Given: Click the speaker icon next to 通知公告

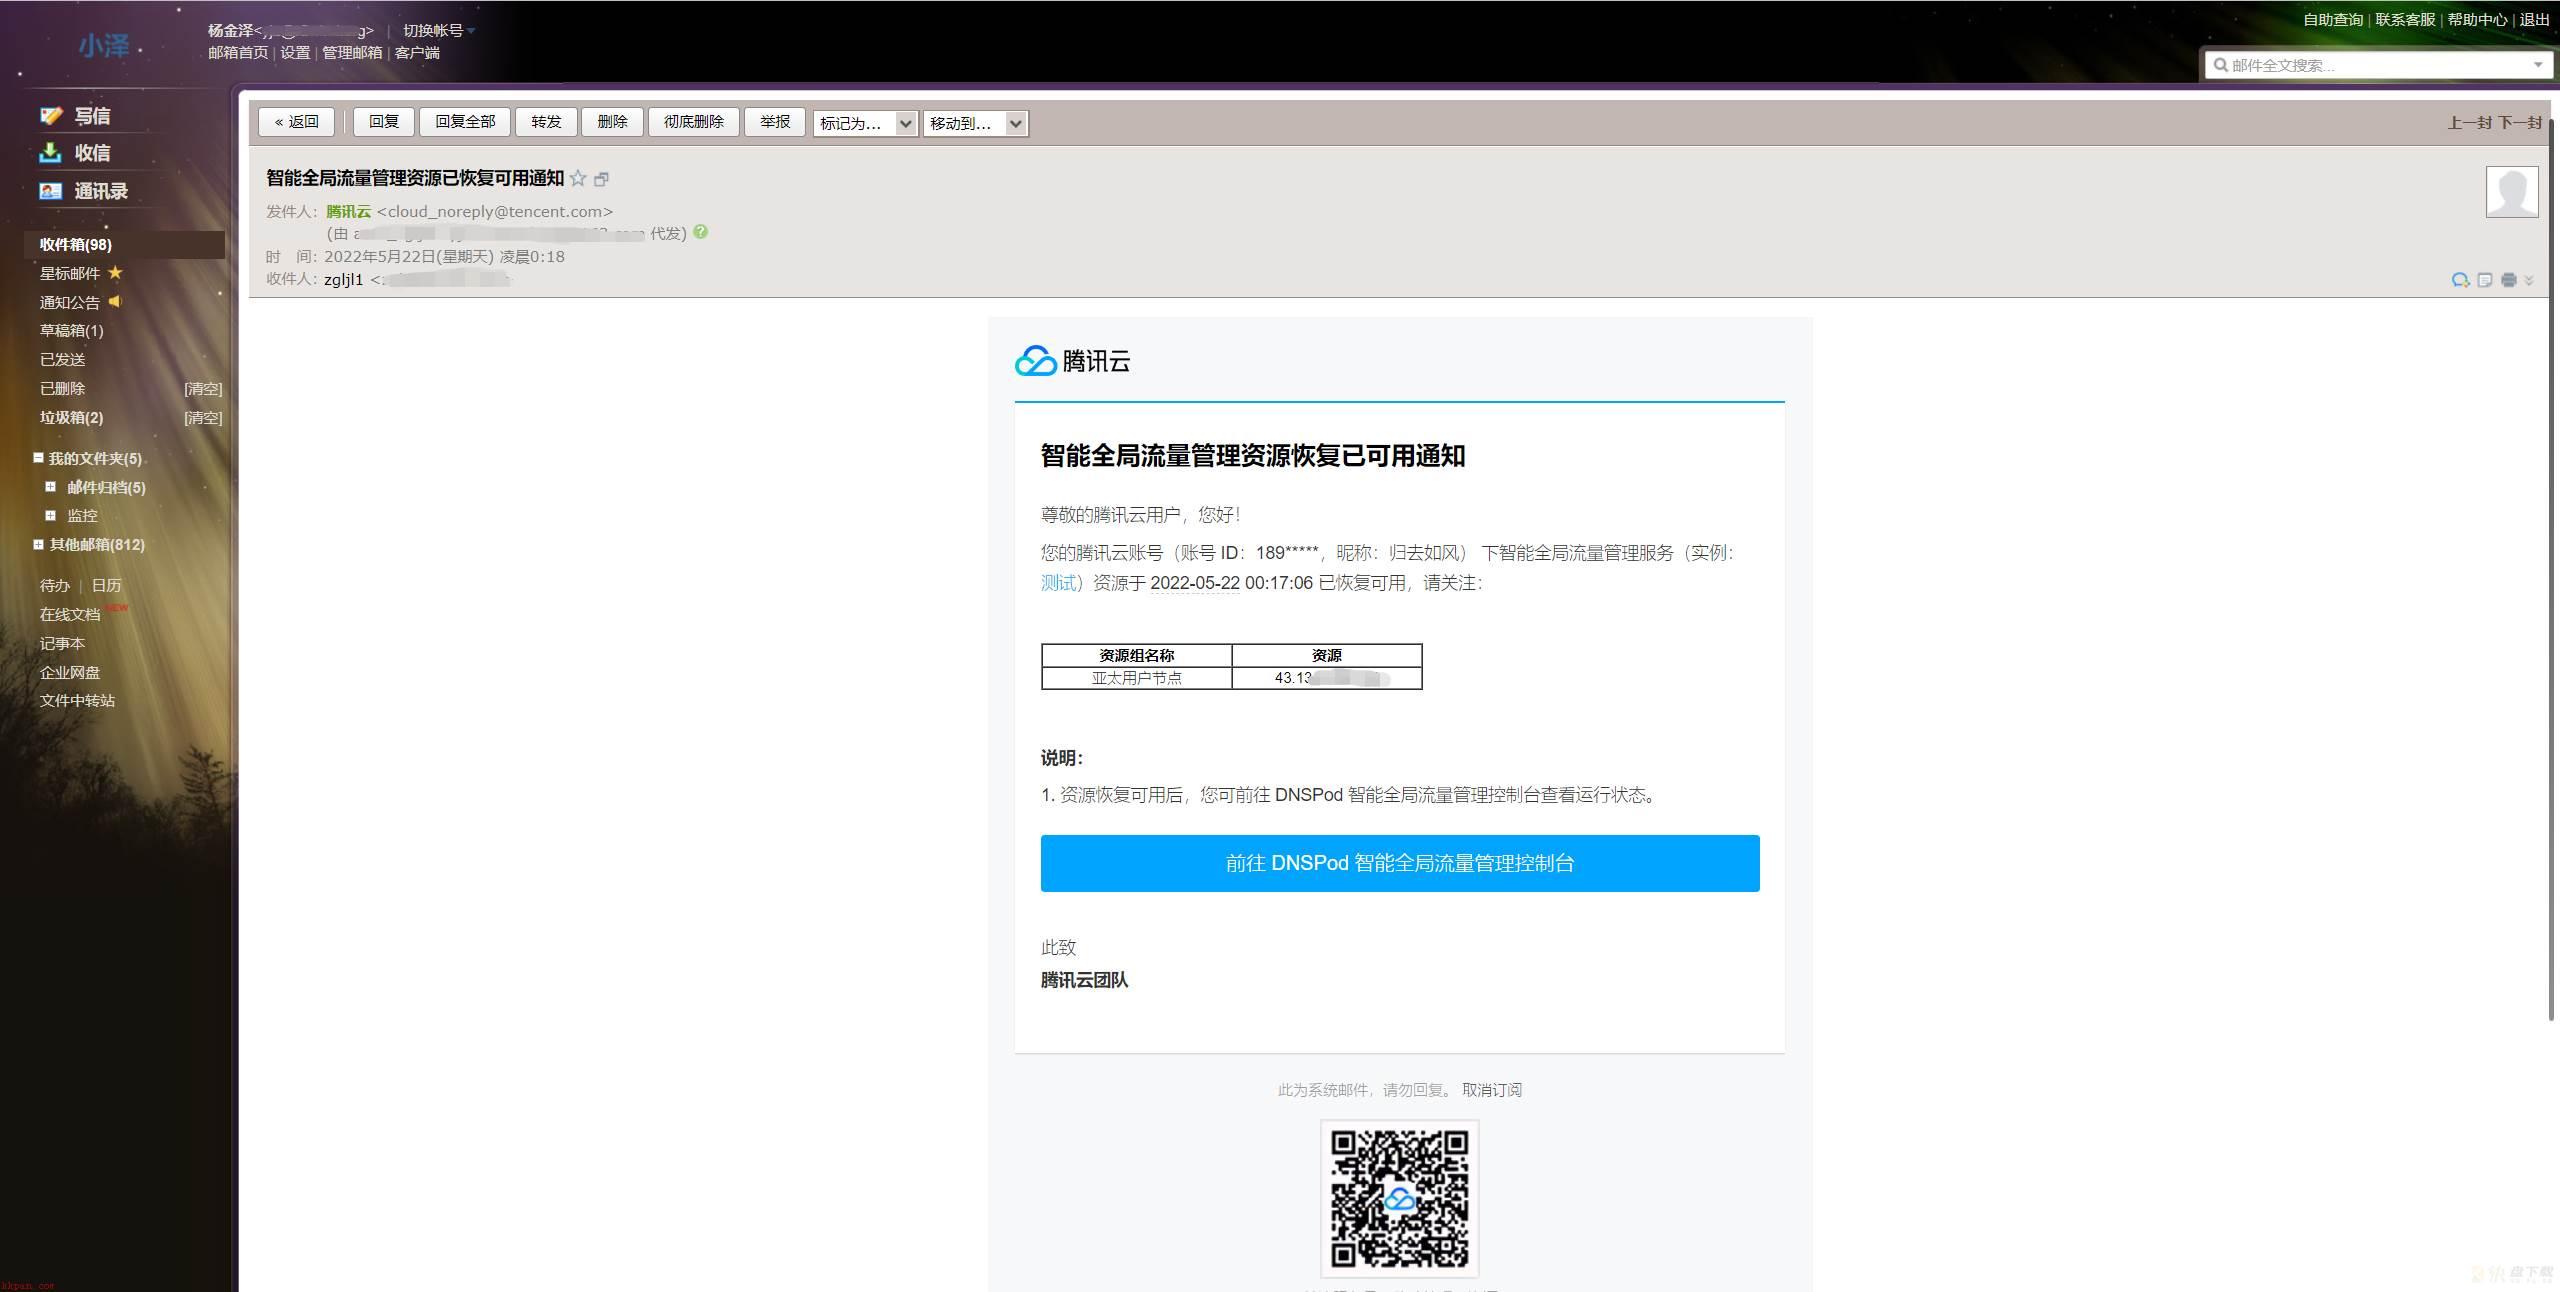Looking at the screenshot, I should [115, 301].
